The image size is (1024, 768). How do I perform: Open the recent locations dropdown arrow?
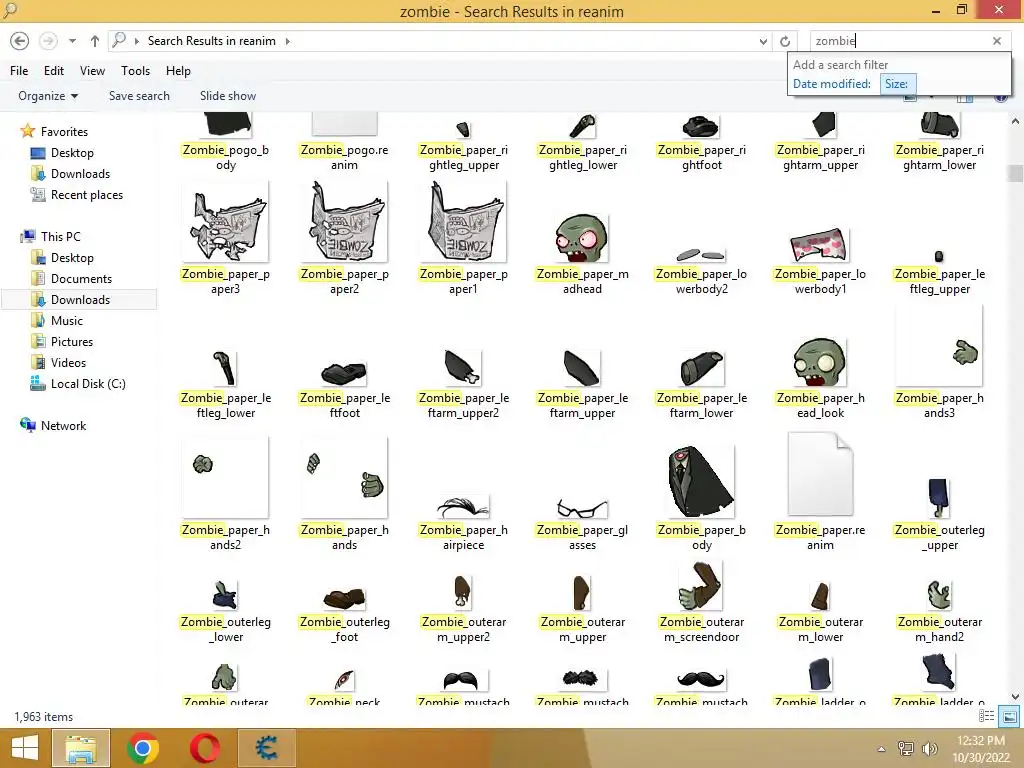pos(72,41)
